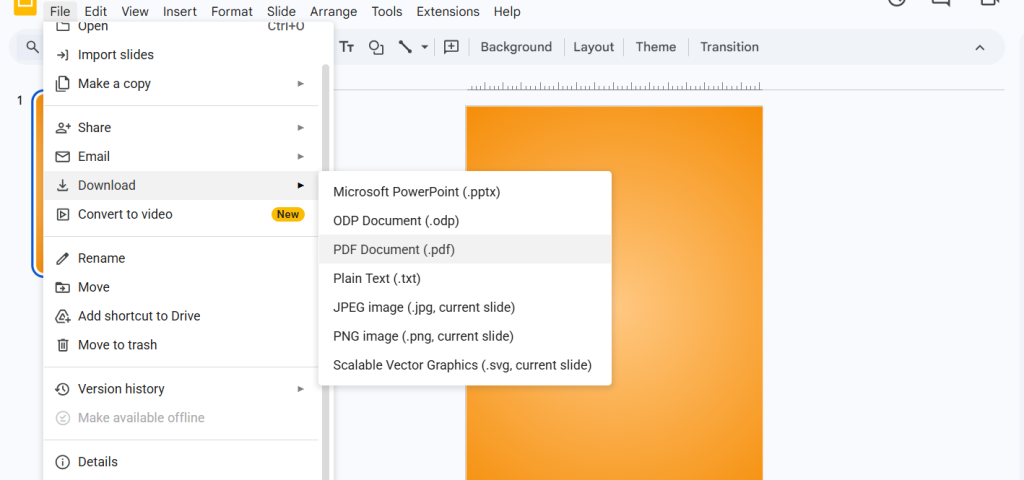This screenshot has height=480, width=1024.
Task: Expand the Email submenu arrow
Action: tap(300, 157)
